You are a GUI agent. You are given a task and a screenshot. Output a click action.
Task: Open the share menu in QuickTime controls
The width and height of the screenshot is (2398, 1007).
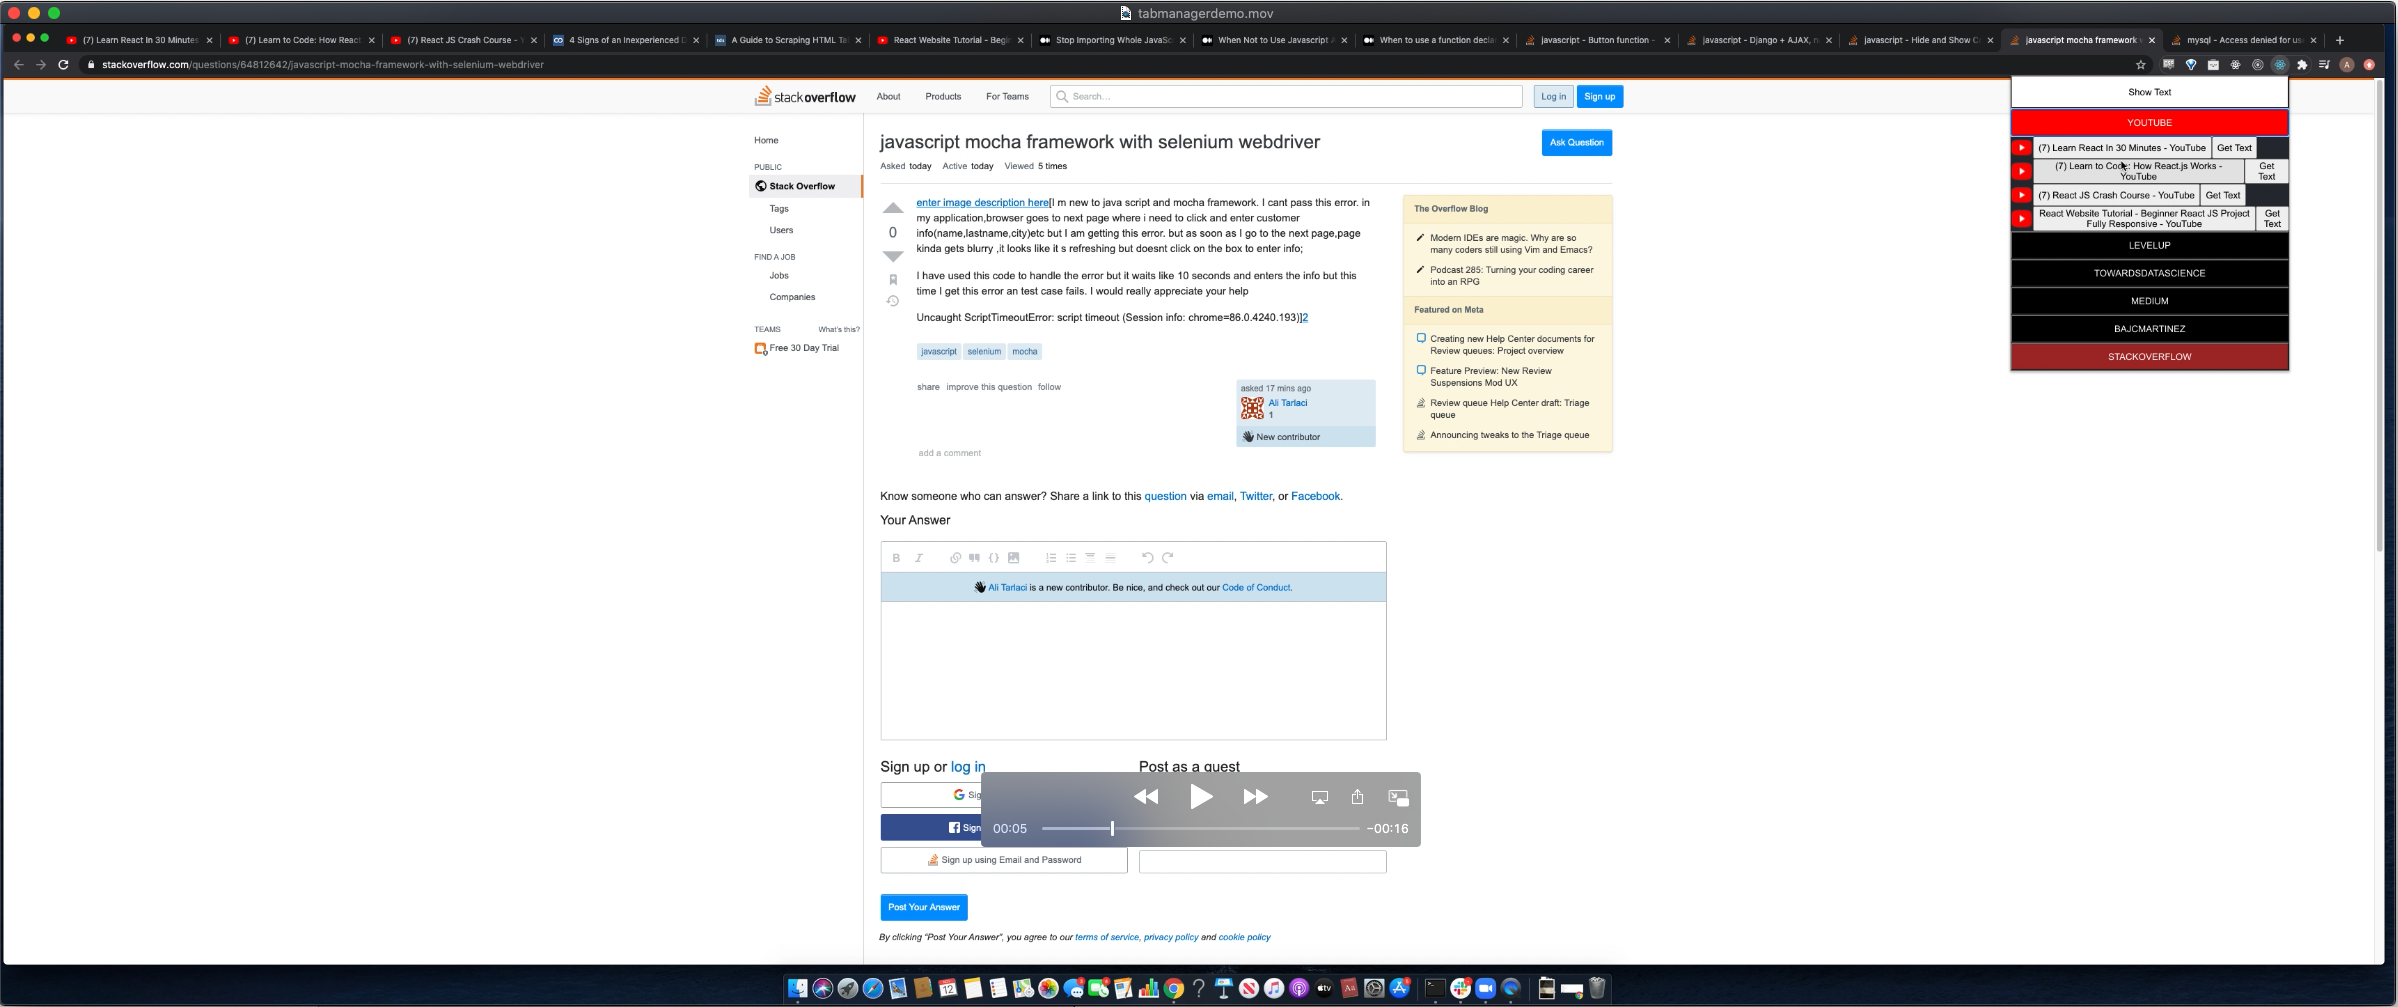pos(1357,797)
